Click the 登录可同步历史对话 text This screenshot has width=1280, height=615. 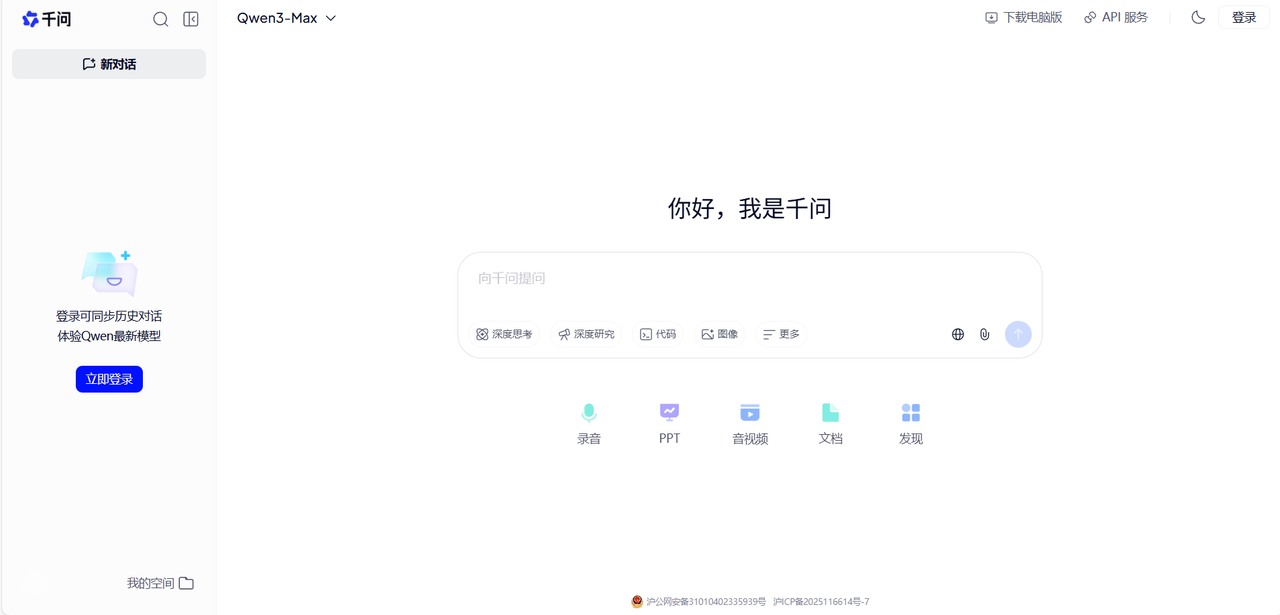pos(109,316)
